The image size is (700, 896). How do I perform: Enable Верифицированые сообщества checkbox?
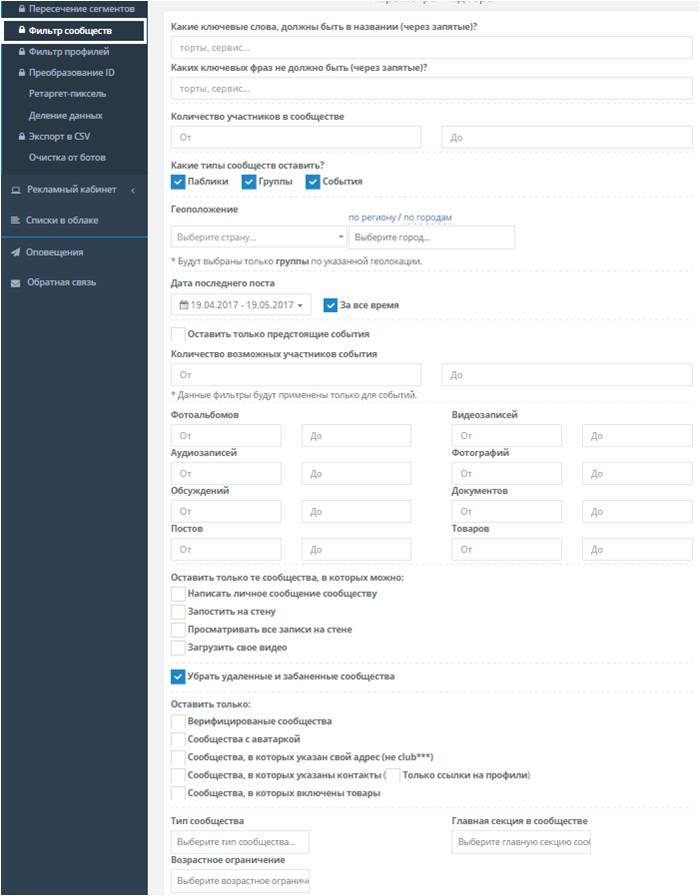178,721
